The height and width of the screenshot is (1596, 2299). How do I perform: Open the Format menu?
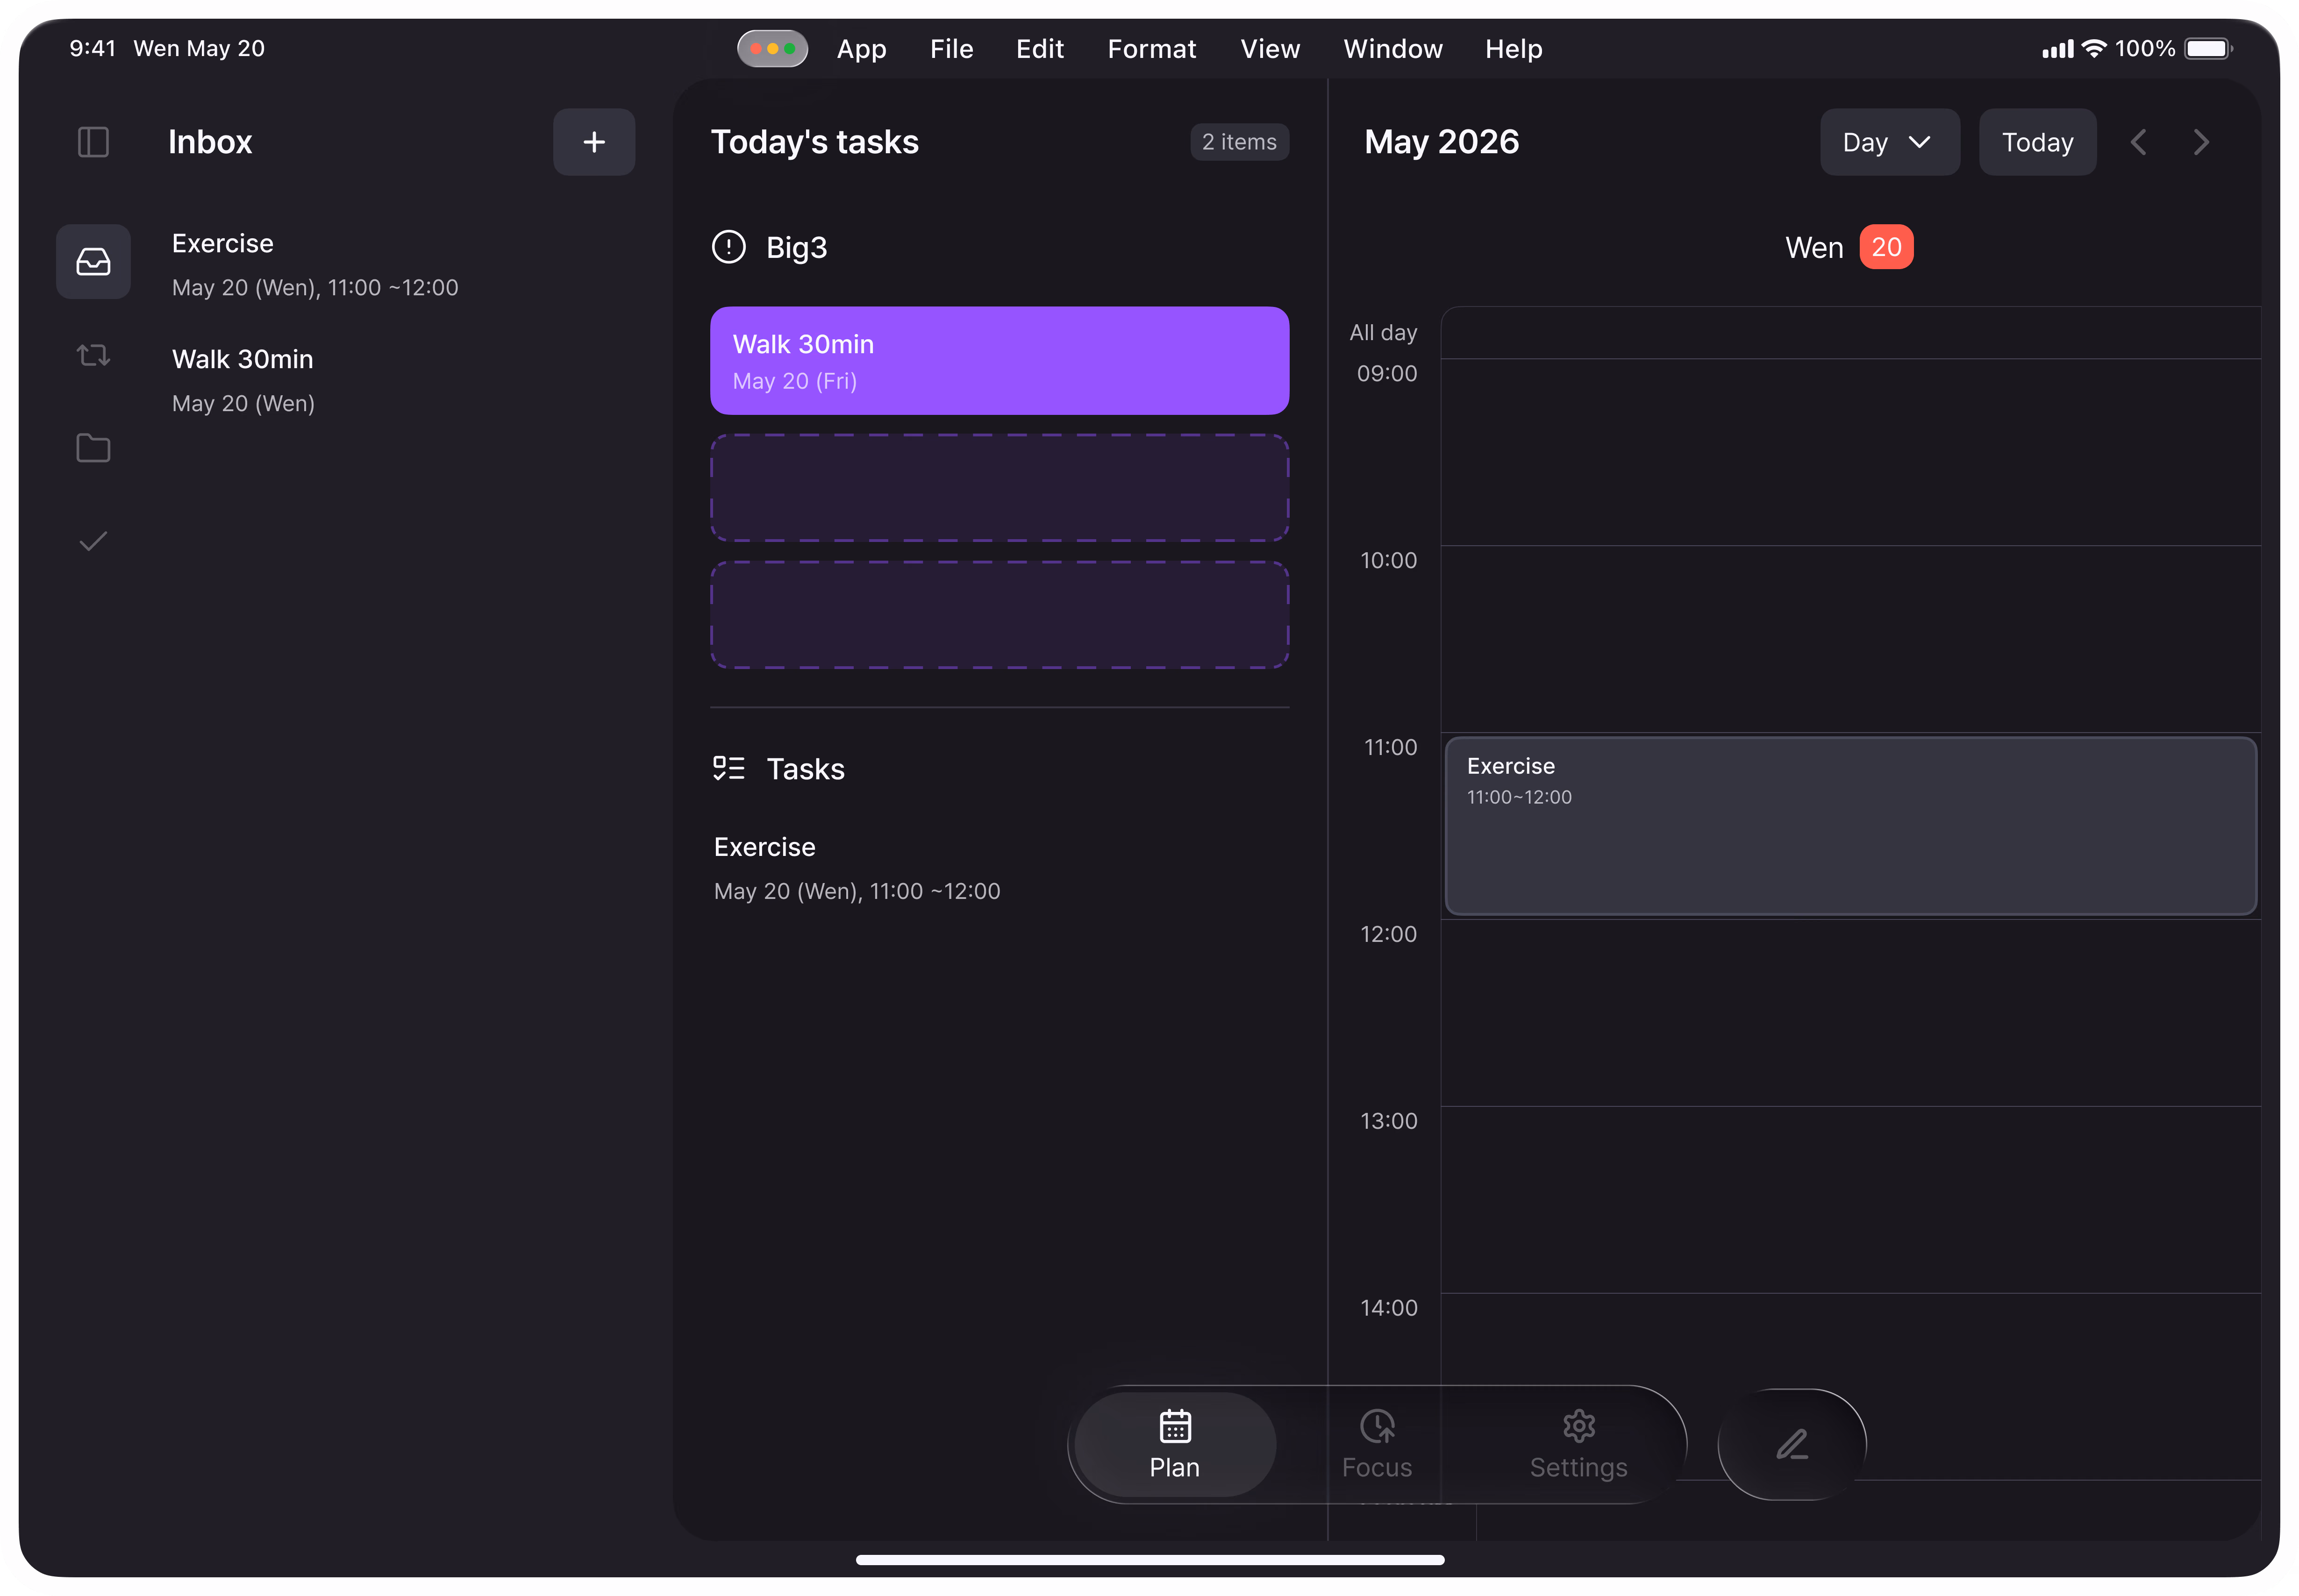point(1151,49)
